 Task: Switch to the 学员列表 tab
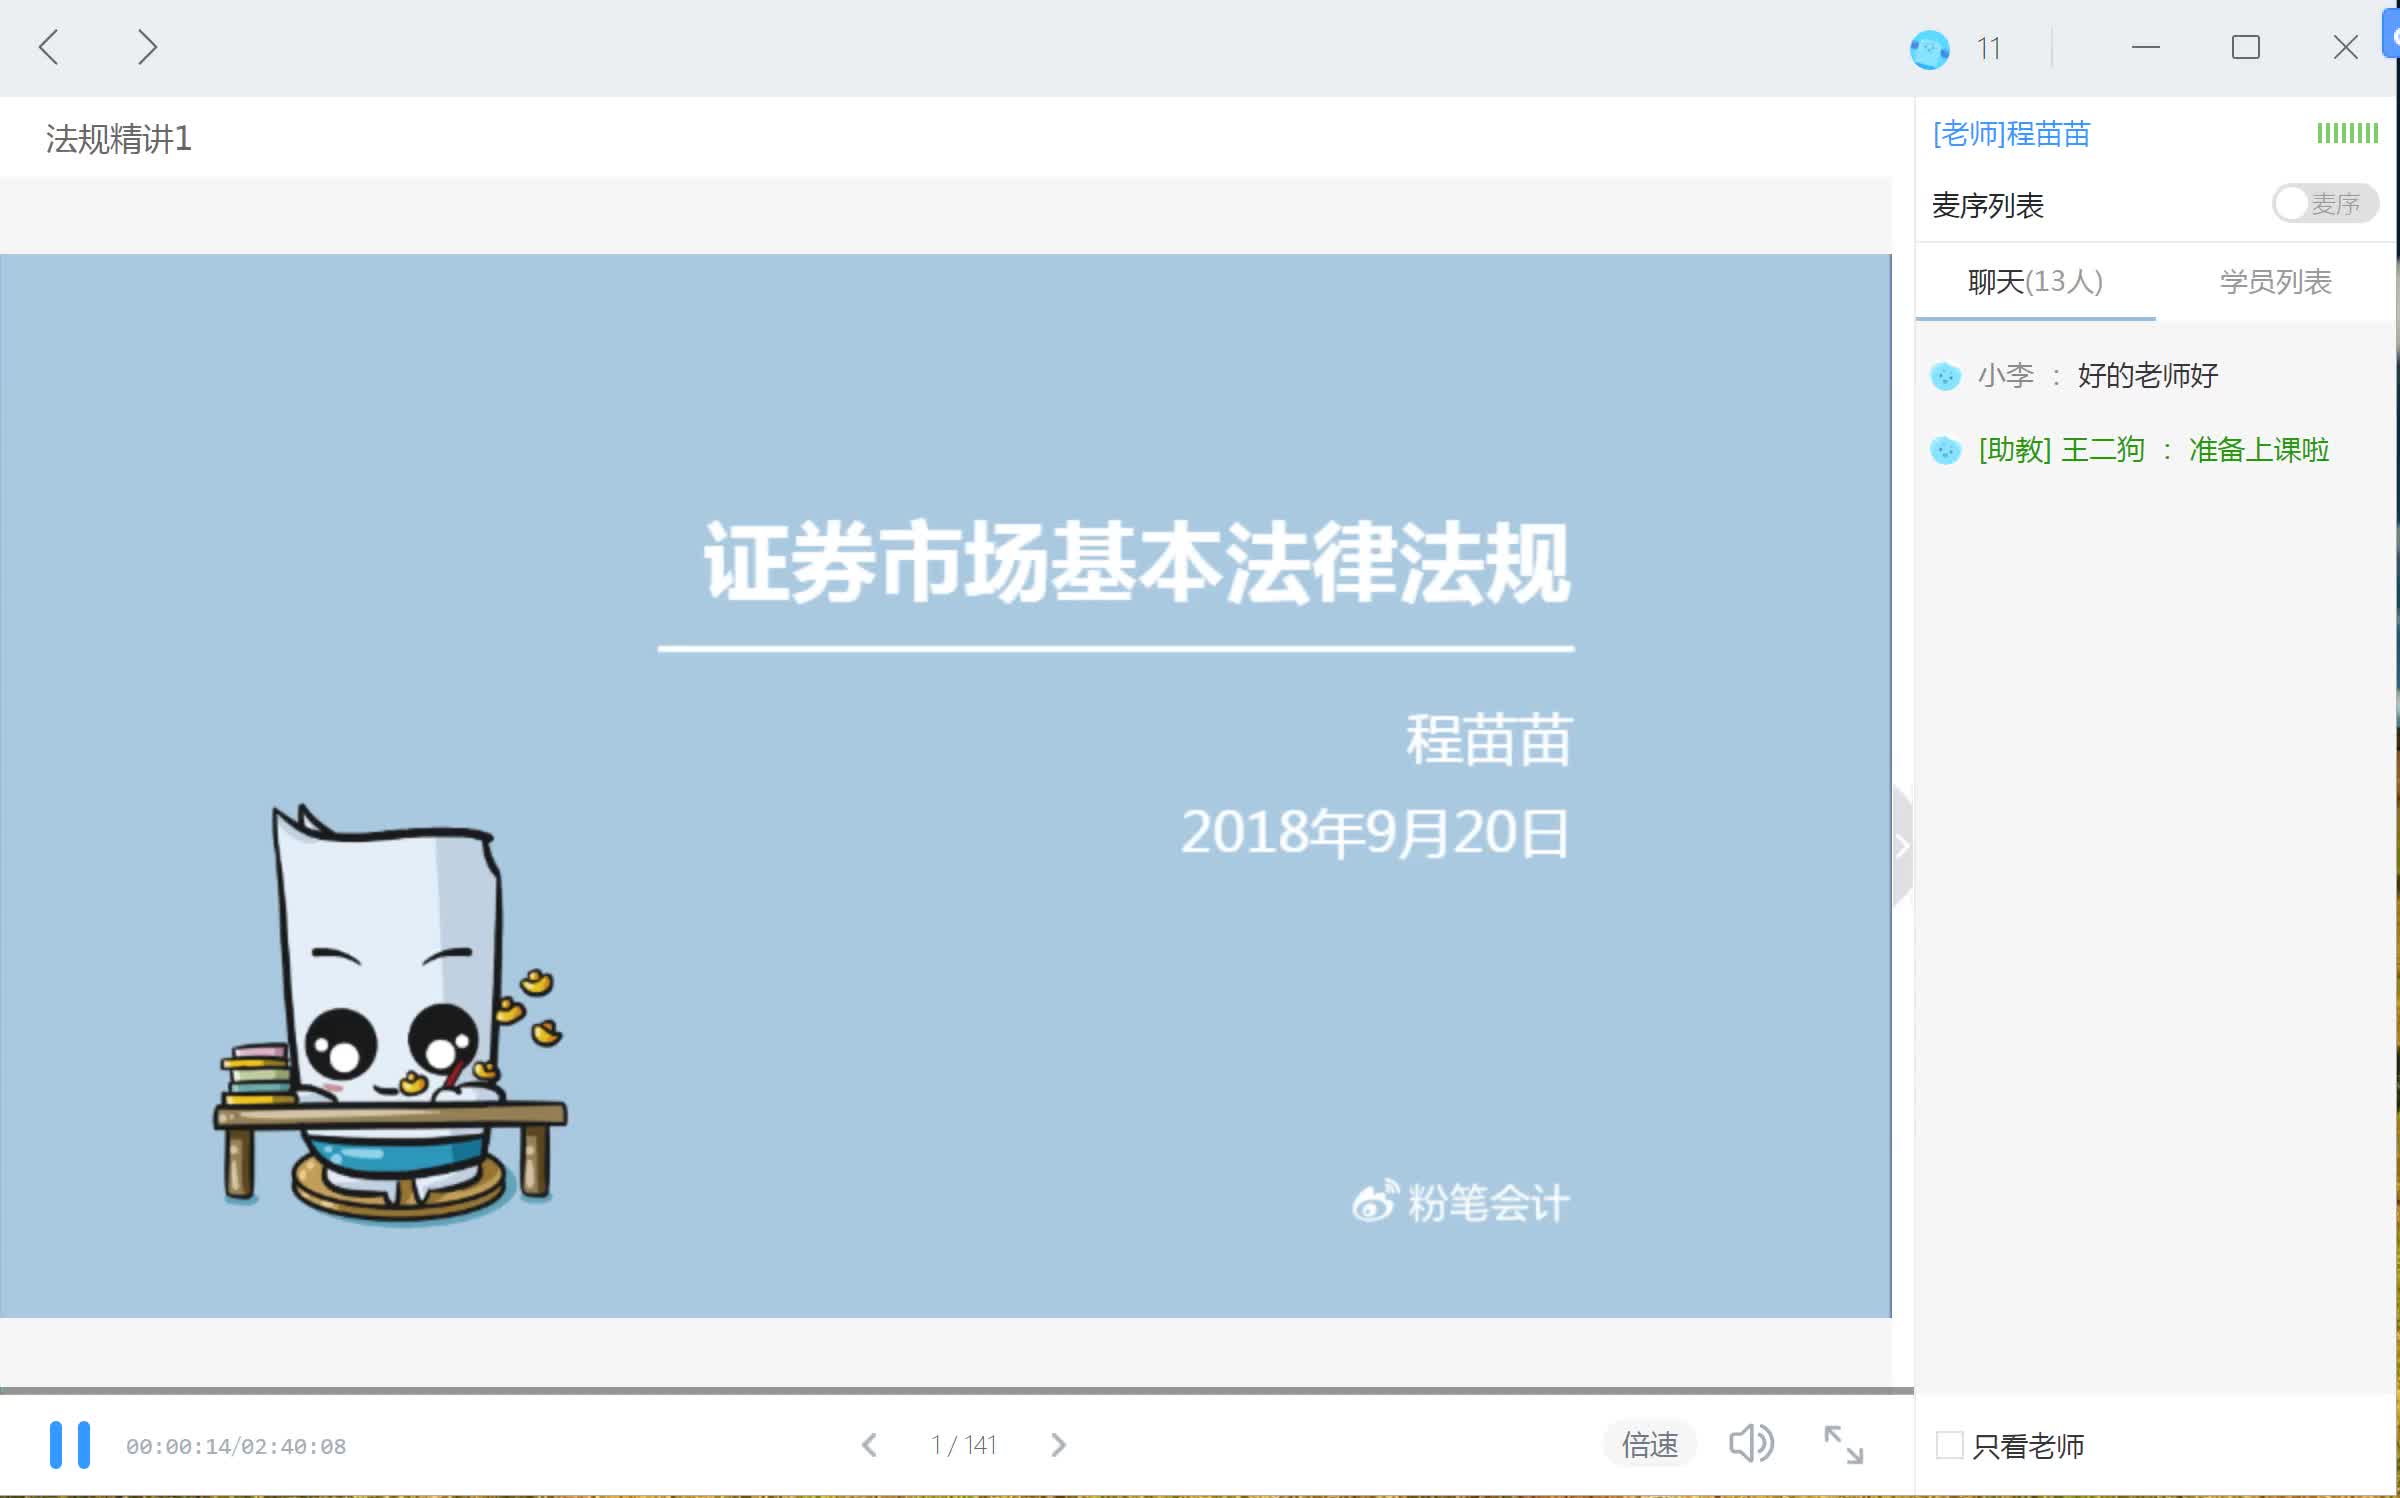pyautogui.click(x=2275, y=282)
